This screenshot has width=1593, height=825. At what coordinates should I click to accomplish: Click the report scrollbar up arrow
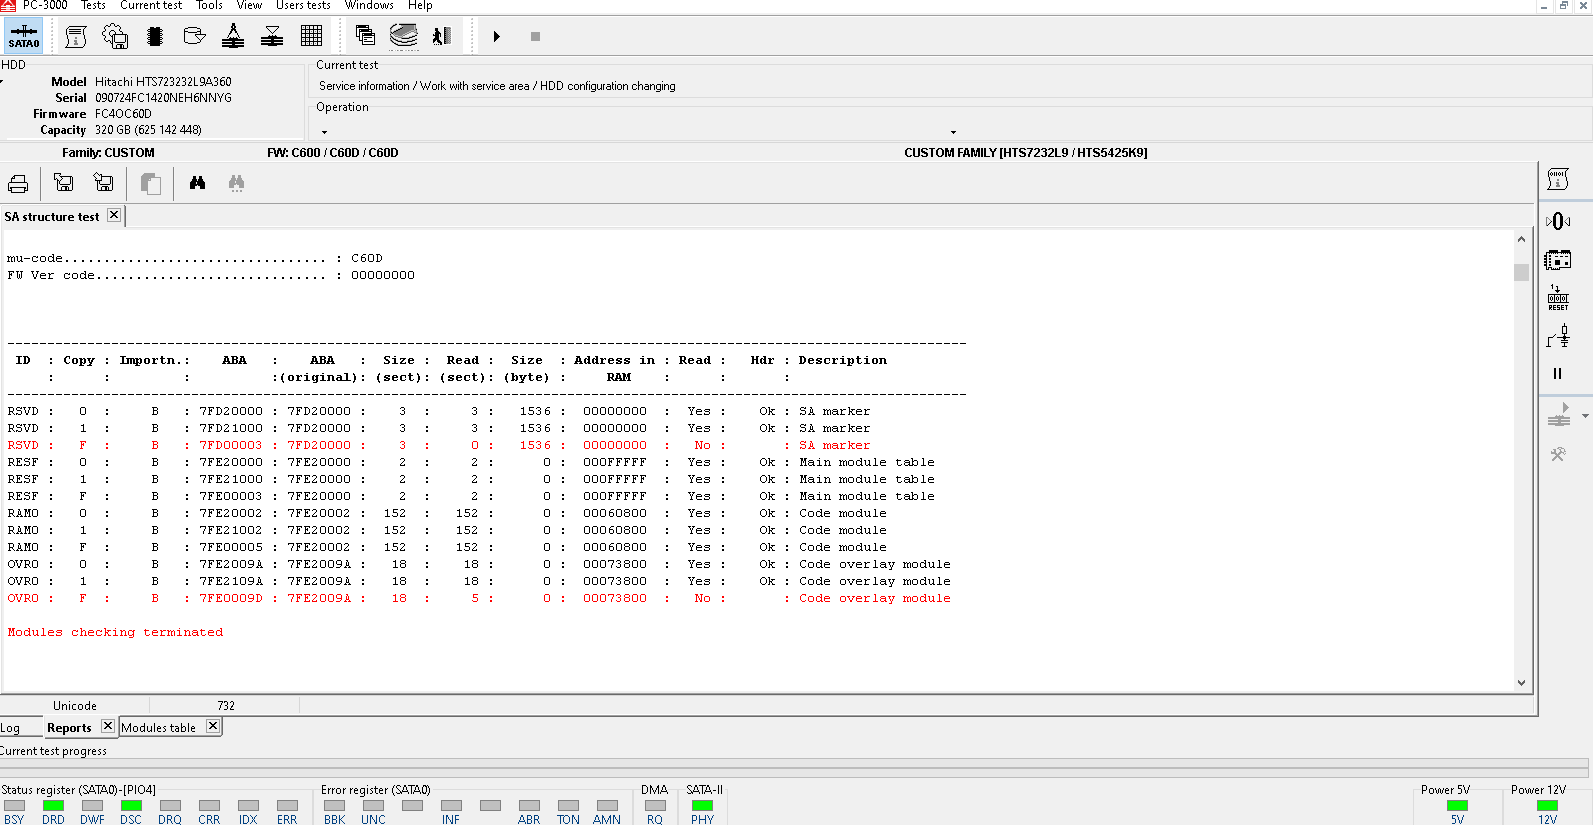tap(1521, 240)
